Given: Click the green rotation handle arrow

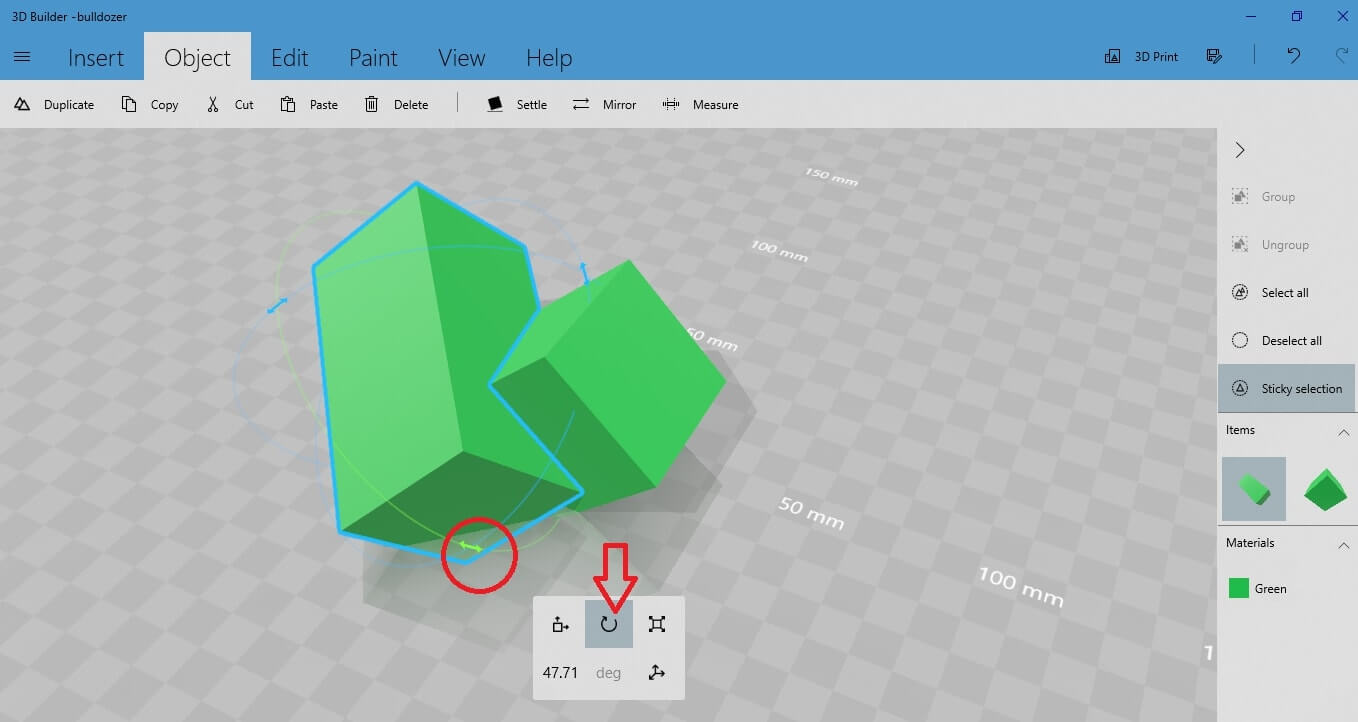Looking at the screenshot, I should coord(470,546).
